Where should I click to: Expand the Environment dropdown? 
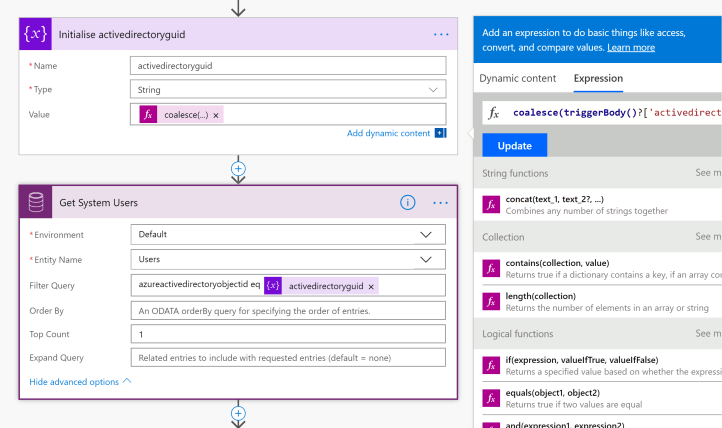coord(288,235)
